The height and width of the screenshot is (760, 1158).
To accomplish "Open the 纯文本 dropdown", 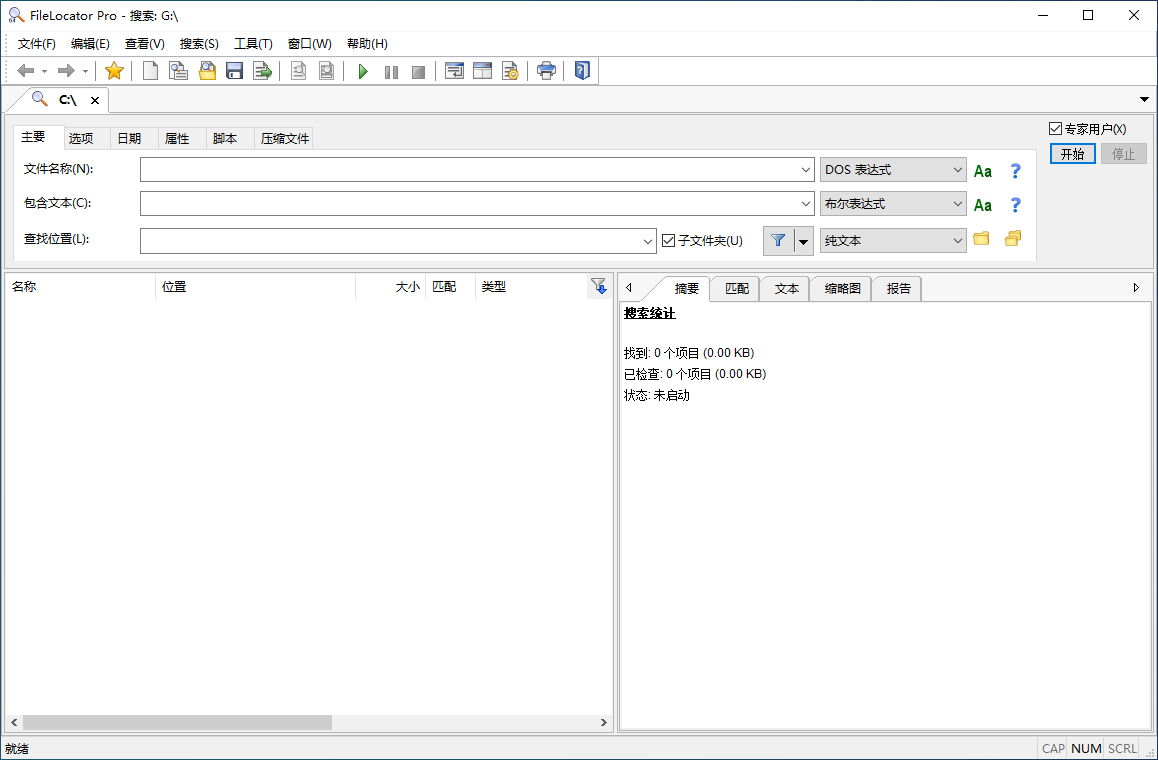I will [893, 241].
